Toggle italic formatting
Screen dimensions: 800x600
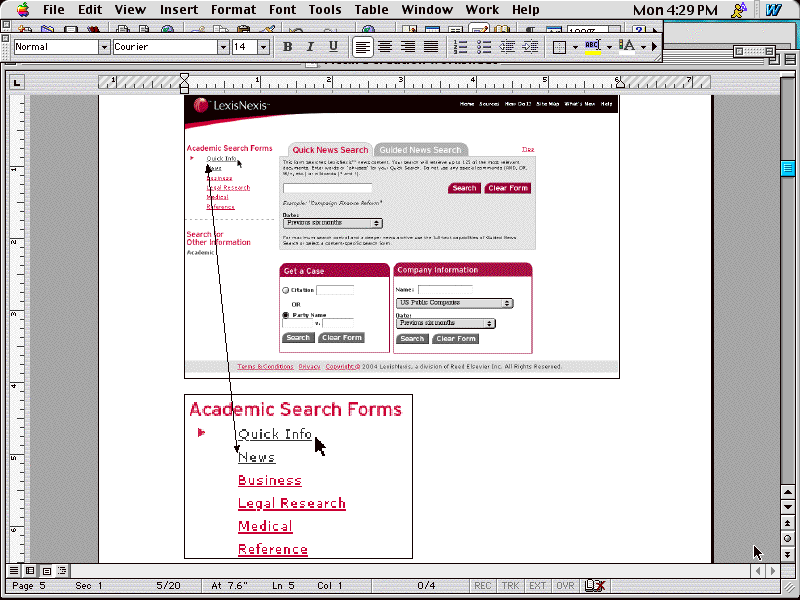310,47
